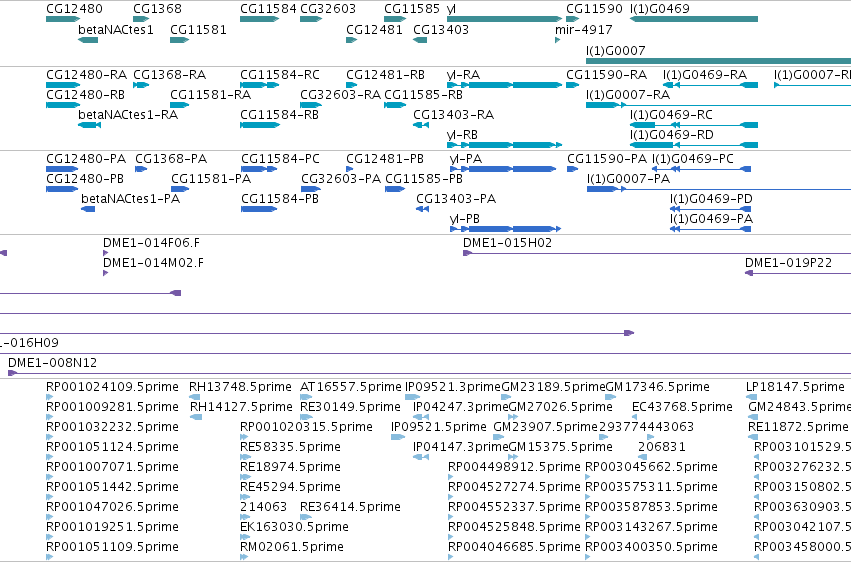Click BAC clone DME1-019P22
This screenshot has width=851, height=562.
[798, 273]
